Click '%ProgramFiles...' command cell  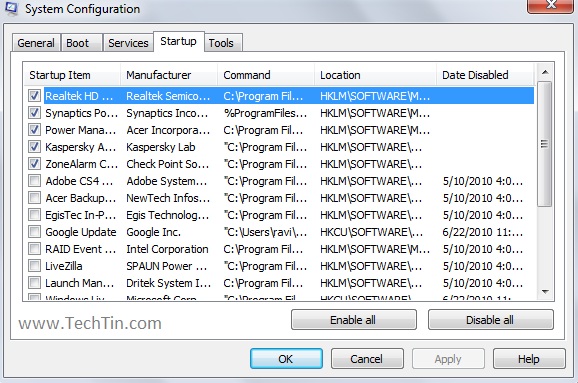click(x=265, y=113)
